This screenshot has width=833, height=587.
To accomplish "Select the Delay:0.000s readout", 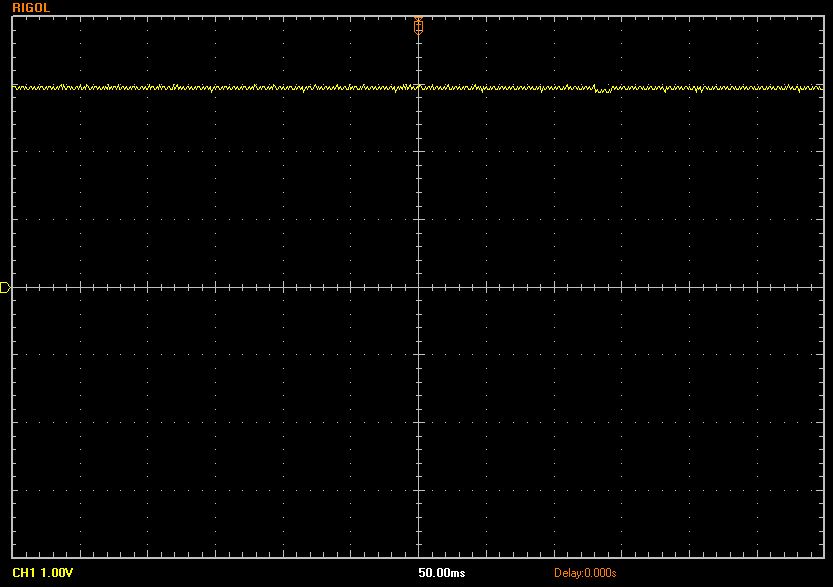I will [x=585, y=573].
